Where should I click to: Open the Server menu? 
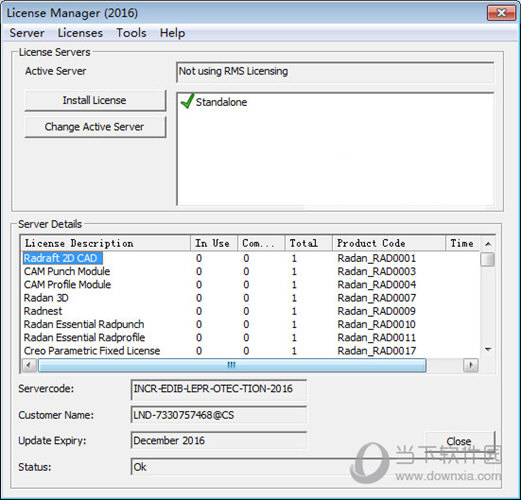point(27,33)
